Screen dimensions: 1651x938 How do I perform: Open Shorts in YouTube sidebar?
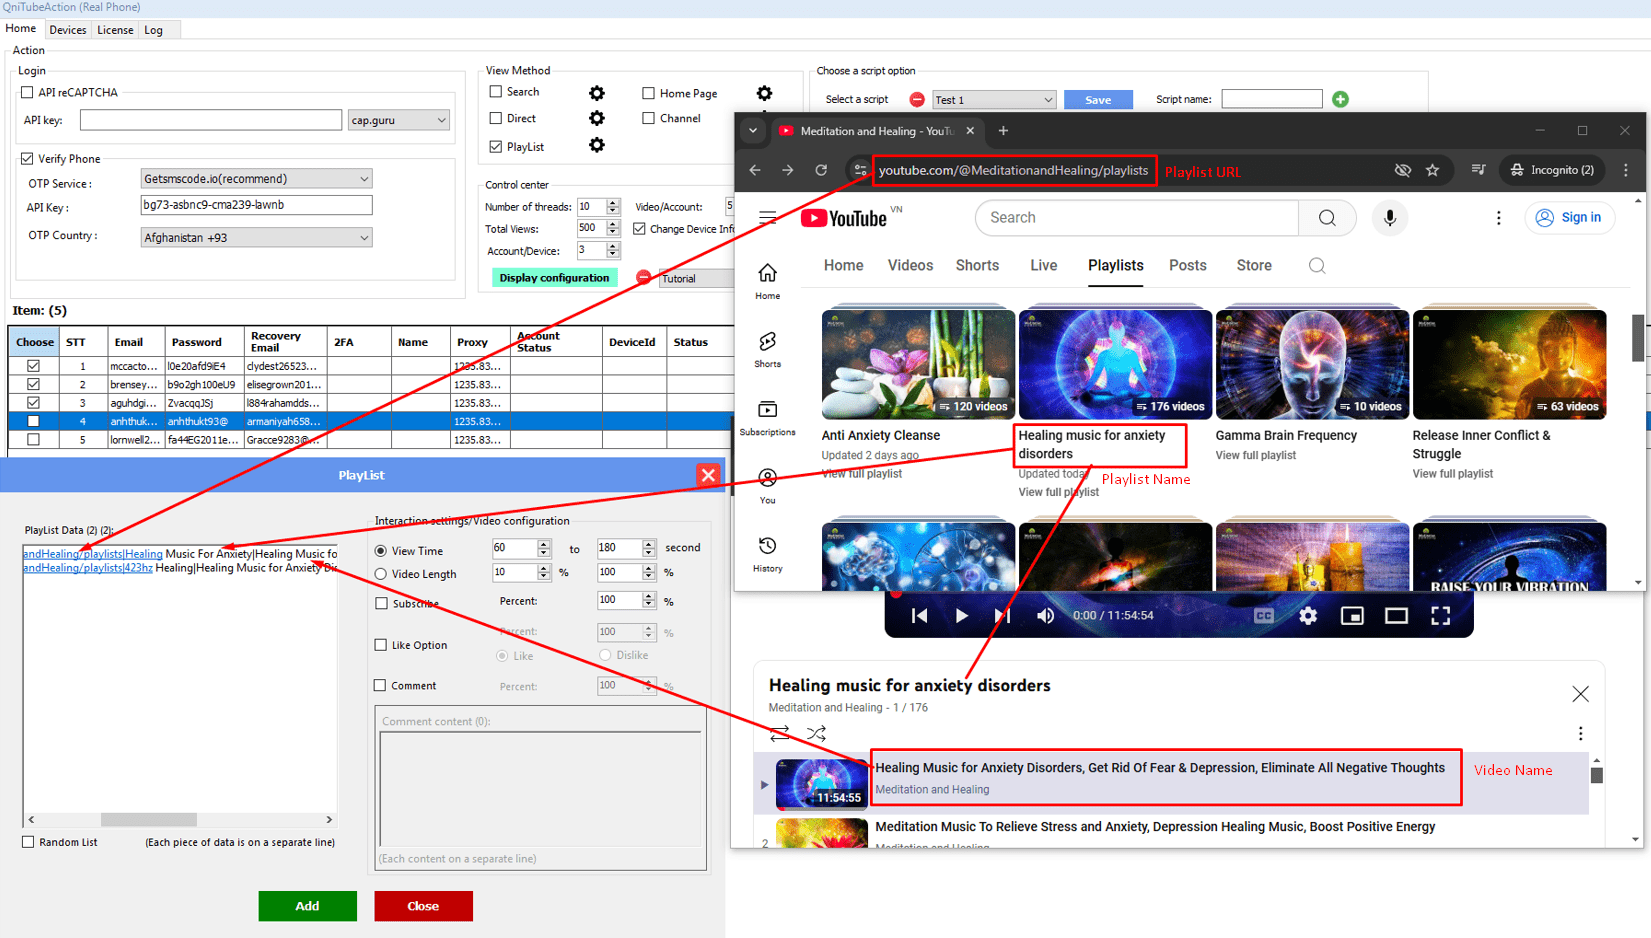(768, 350)
